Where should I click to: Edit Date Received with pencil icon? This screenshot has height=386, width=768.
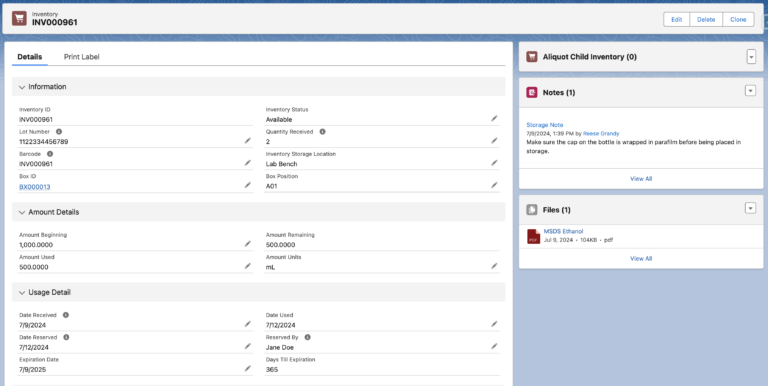click(248, 324)
